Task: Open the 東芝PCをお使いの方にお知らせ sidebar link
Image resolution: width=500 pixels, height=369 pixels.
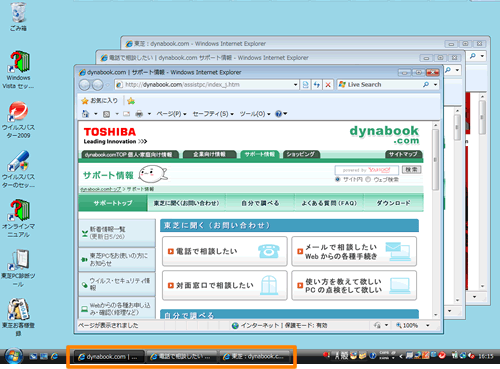Action: click(x=117, y=259)
